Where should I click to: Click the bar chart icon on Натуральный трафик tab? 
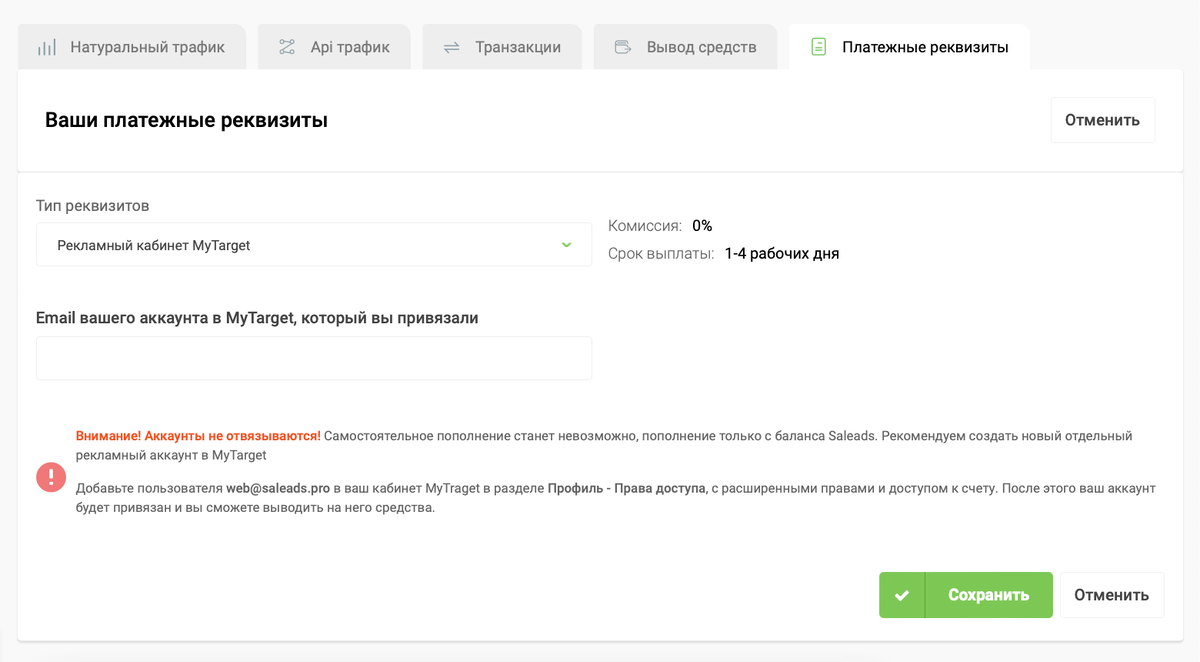[46, 47]
